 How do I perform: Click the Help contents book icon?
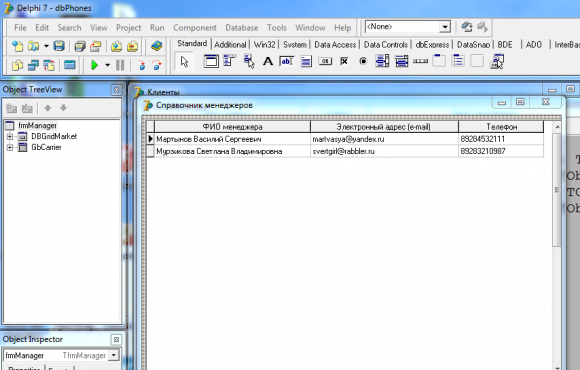click(x=157, y=46)
